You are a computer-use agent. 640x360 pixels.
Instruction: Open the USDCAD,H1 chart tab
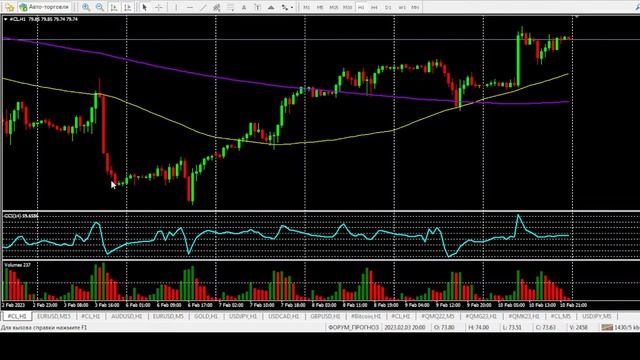pos(283,316)
